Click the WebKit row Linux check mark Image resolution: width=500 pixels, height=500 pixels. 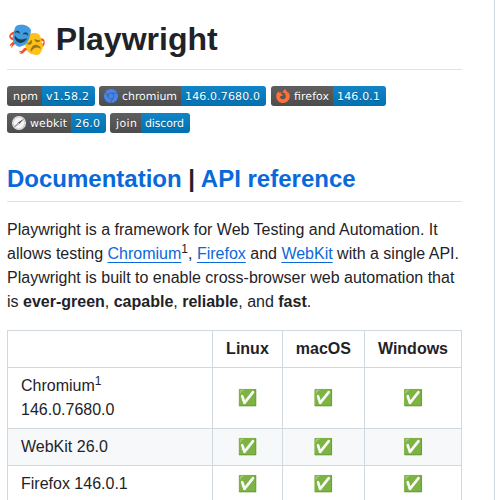pos(247,447)
